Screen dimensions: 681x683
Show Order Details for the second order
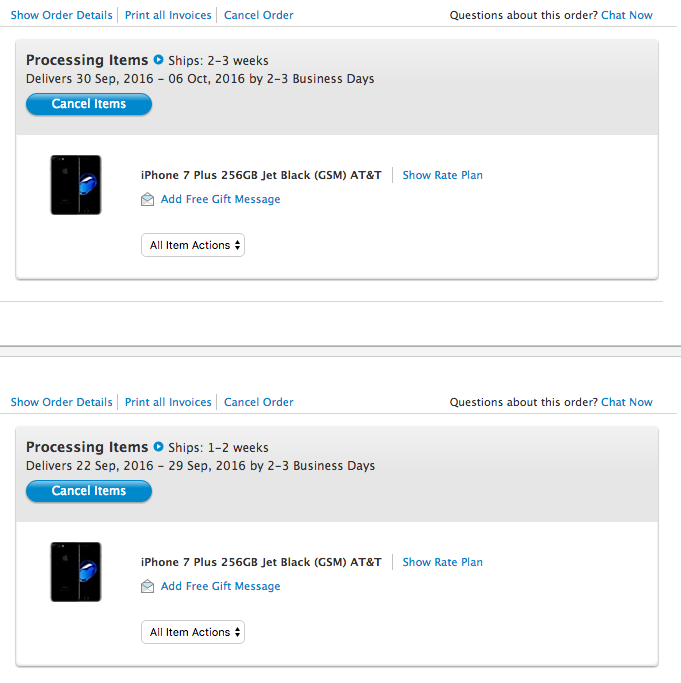[61, 402]
